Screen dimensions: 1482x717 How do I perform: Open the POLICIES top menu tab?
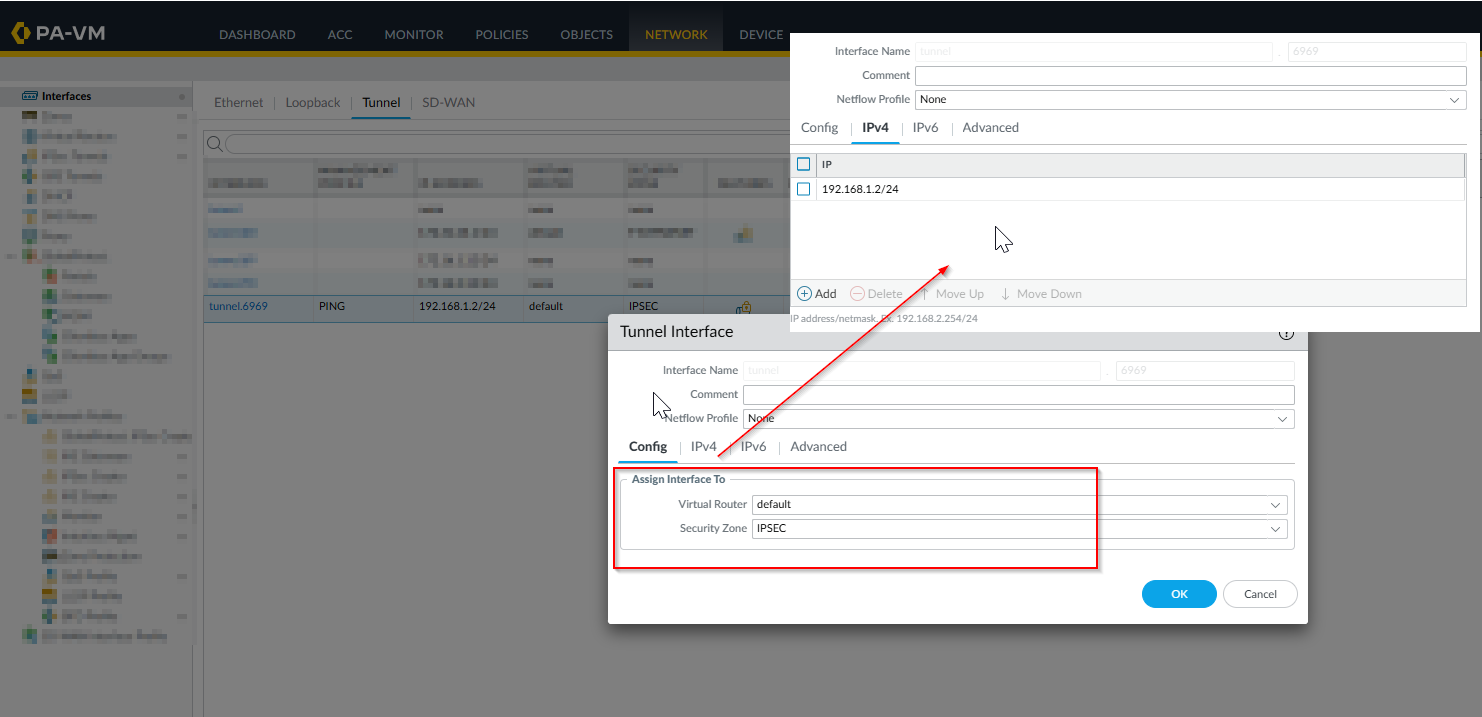[x=502, y=34]
